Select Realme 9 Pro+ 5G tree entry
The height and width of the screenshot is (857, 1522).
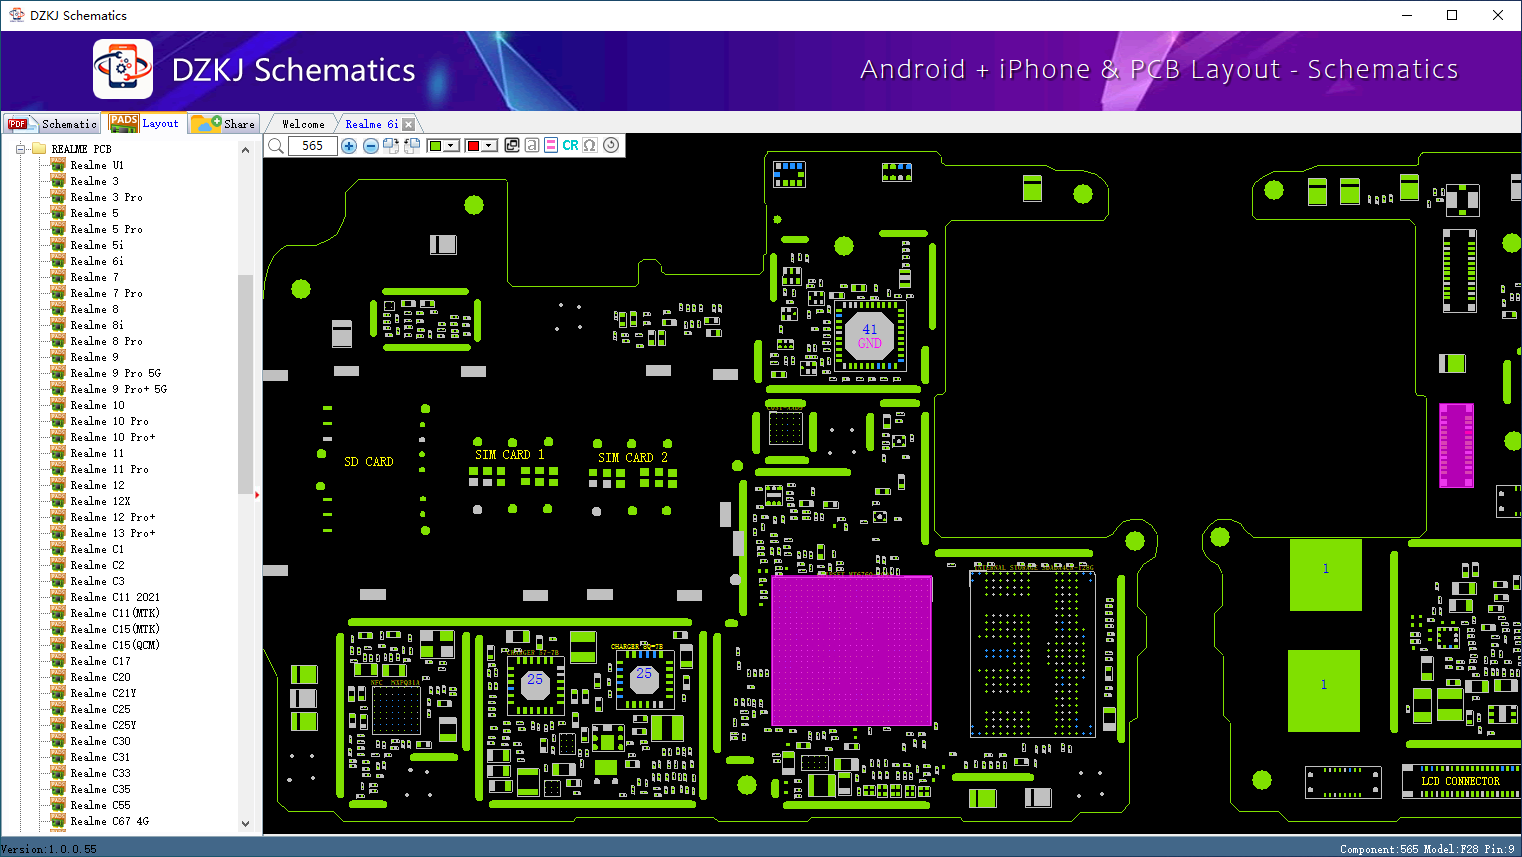(x=118, y=389)
